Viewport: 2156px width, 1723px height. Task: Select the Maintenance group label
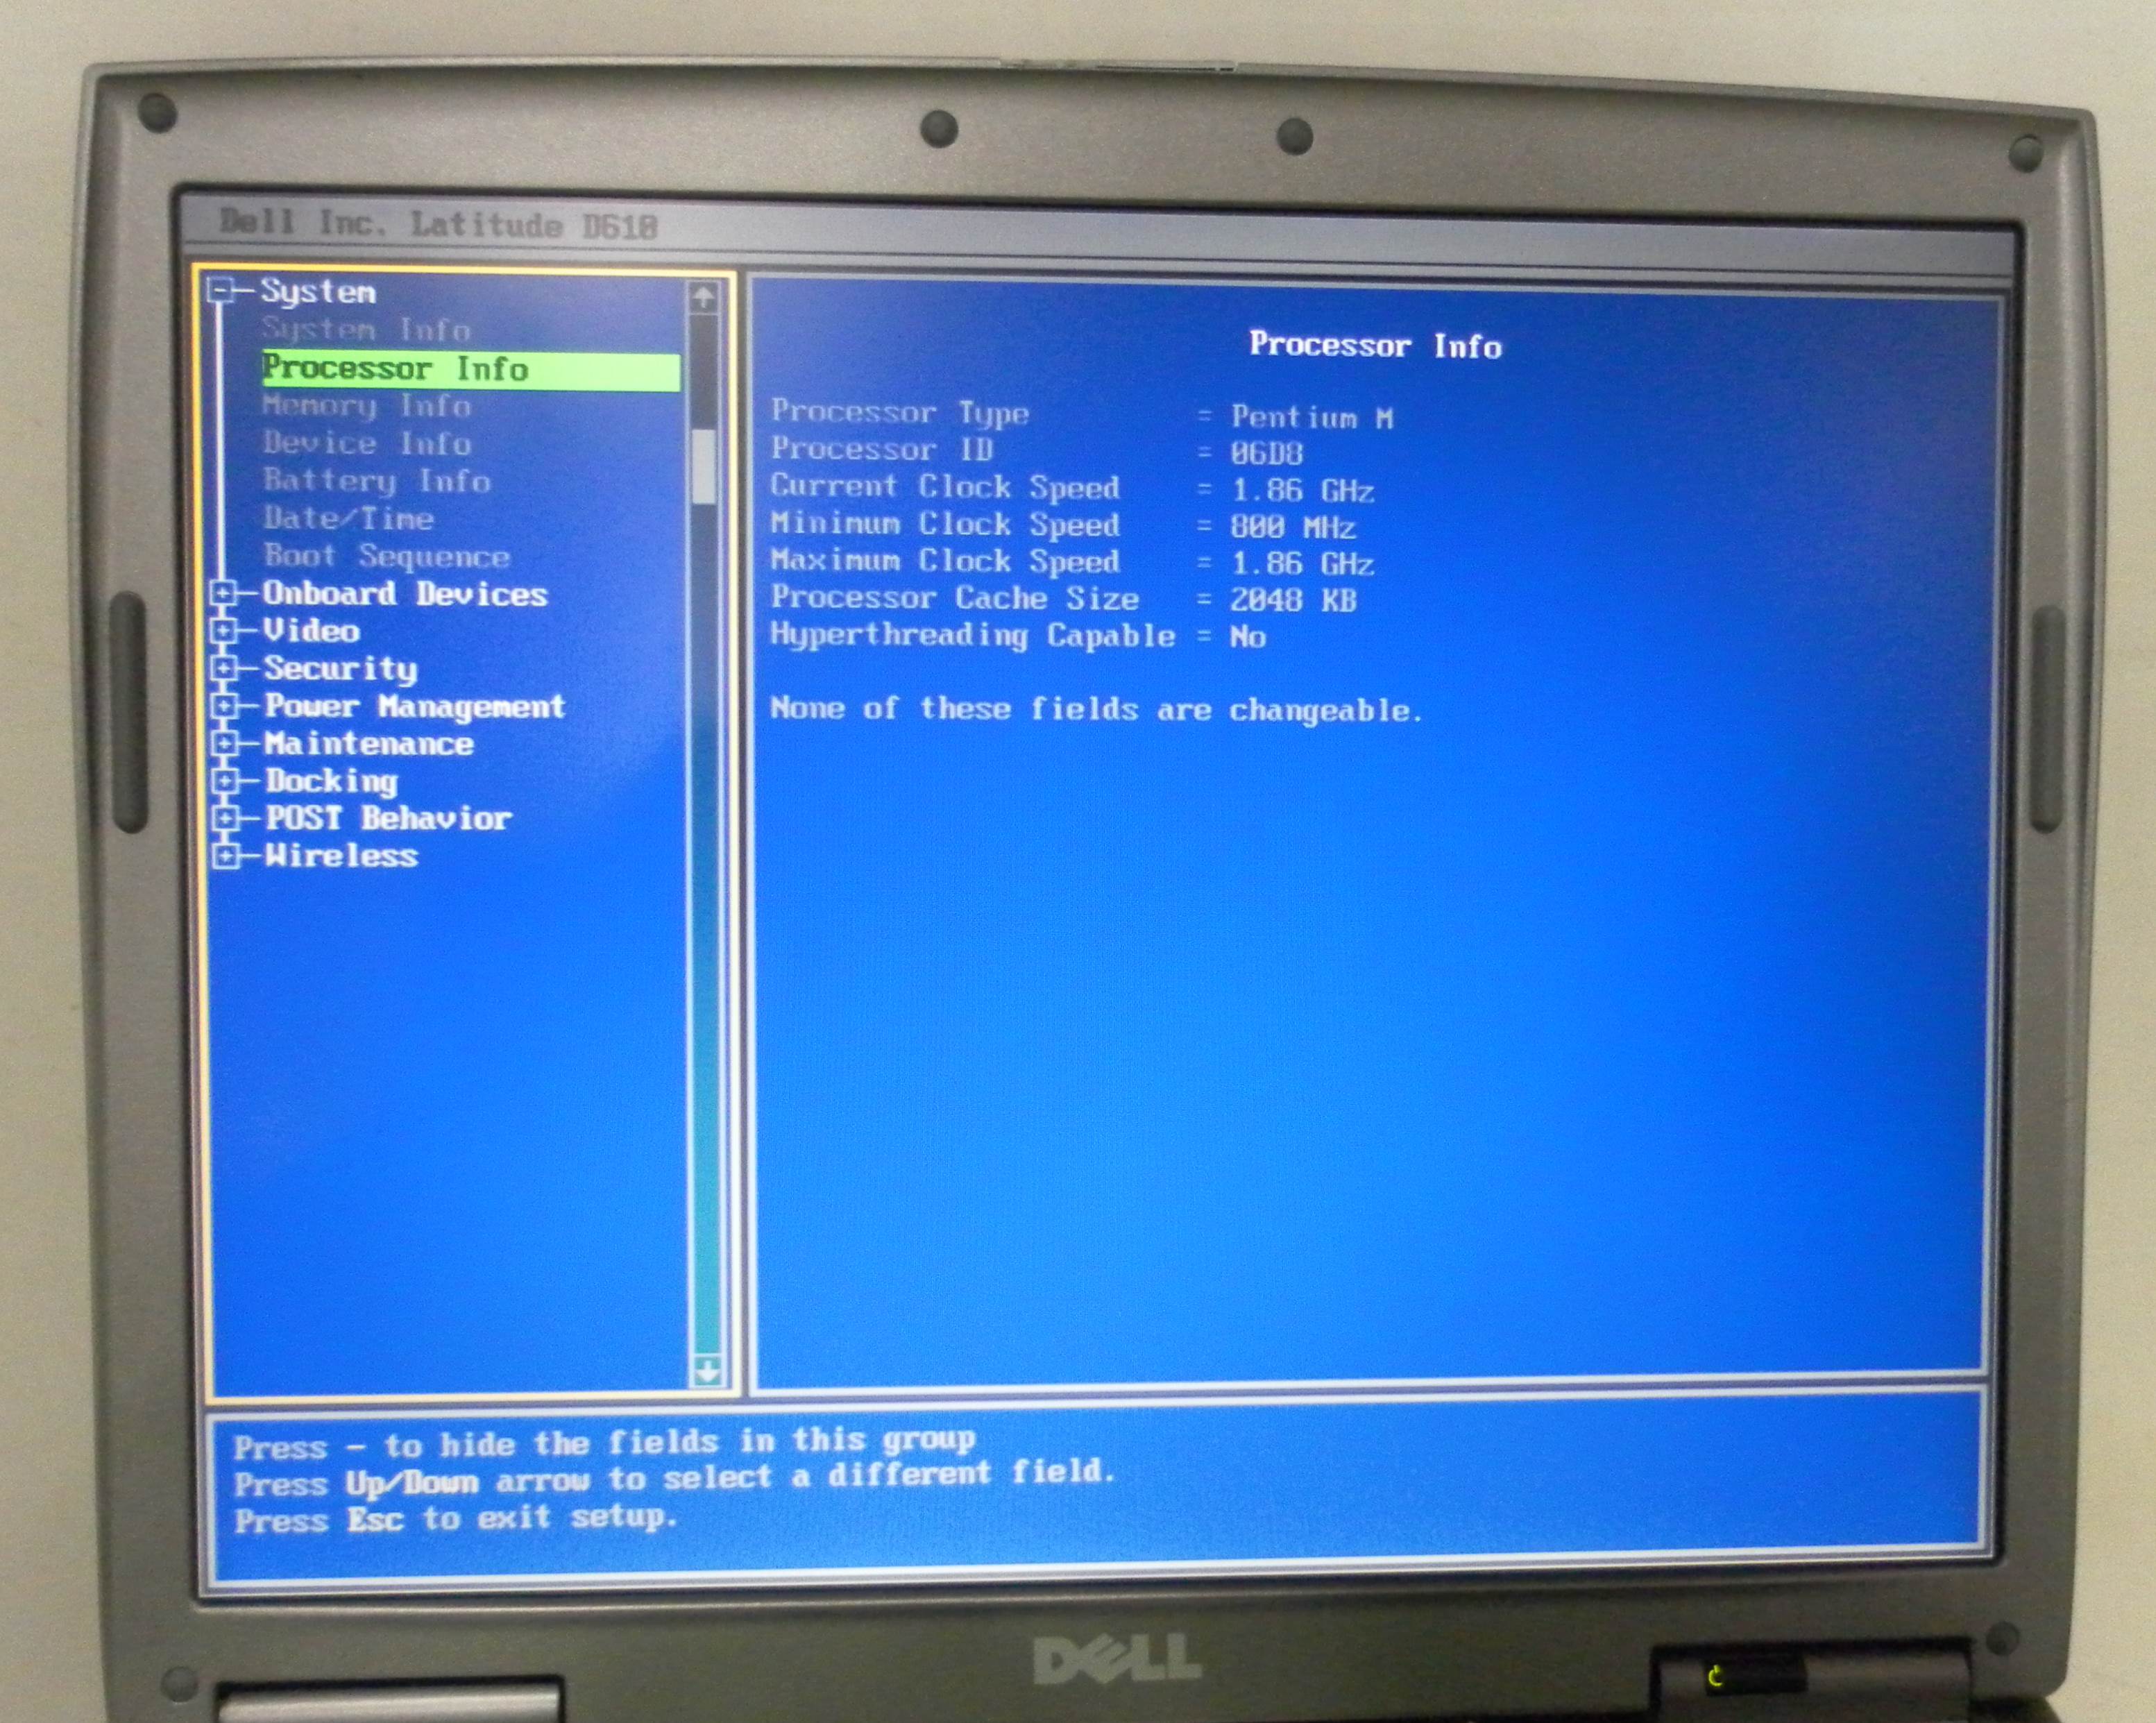[369, 744]
